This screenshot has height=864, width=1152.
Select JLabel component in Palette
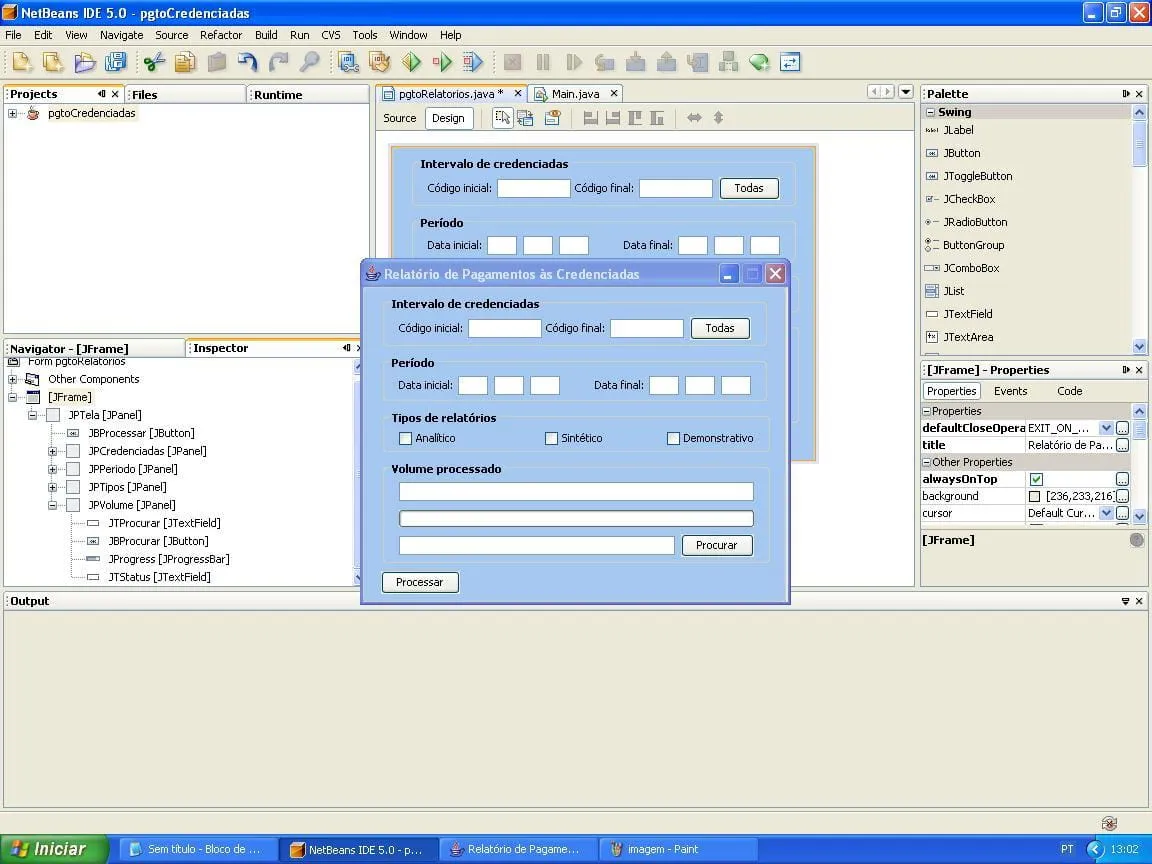pyautogui.click(x=957, y=130)
